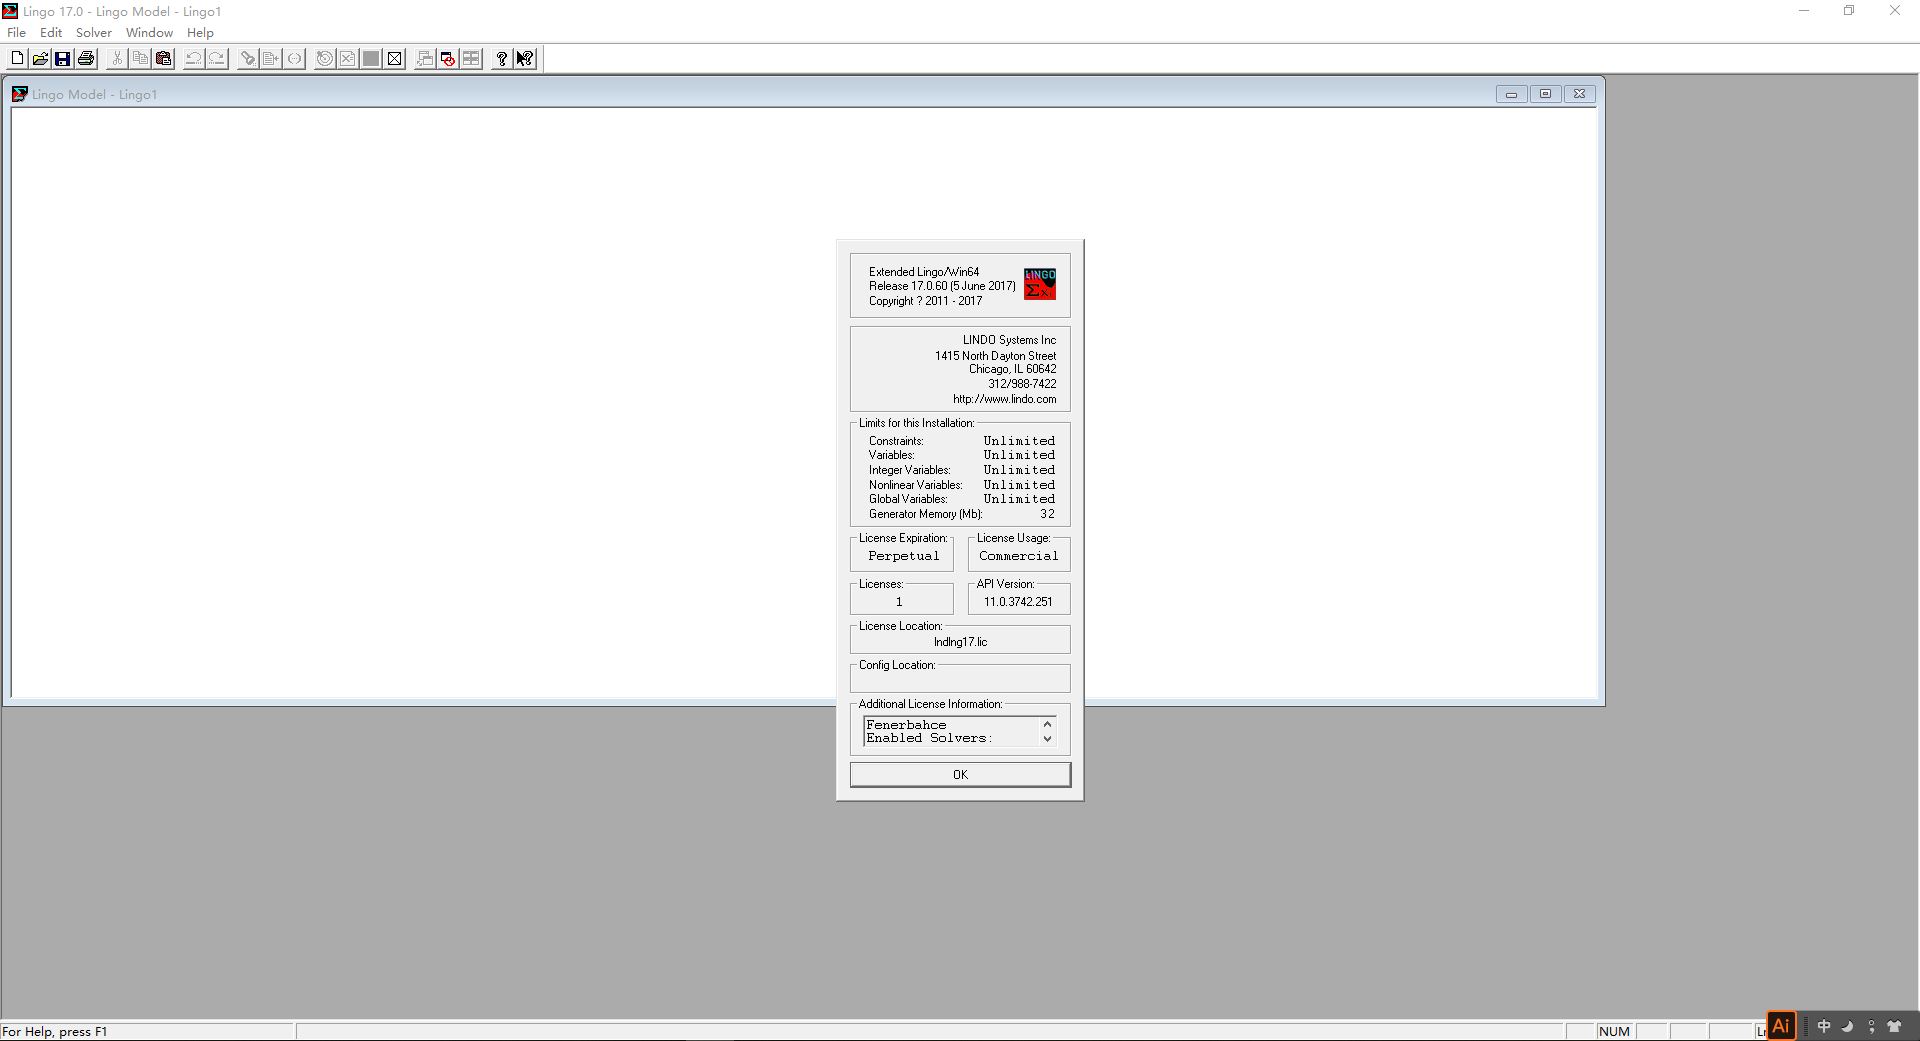Open the Window menu

(x=149, y=32)
